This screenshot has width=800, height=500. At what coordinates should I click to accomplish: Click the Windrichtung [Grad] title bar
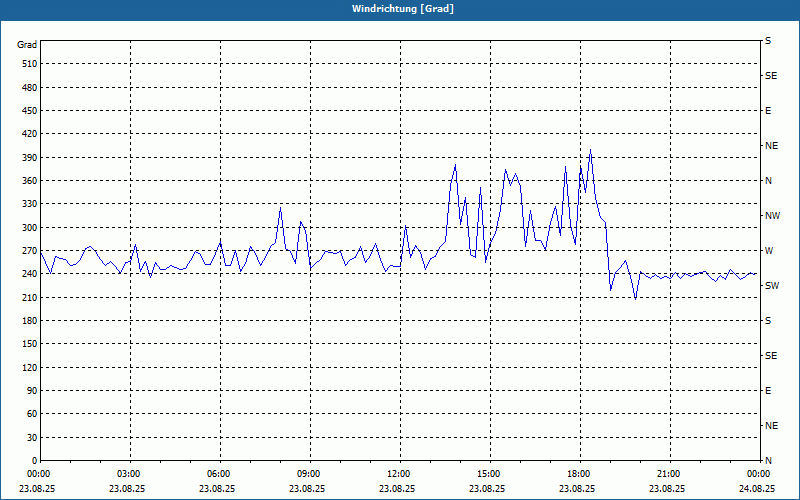click(400, 9)
